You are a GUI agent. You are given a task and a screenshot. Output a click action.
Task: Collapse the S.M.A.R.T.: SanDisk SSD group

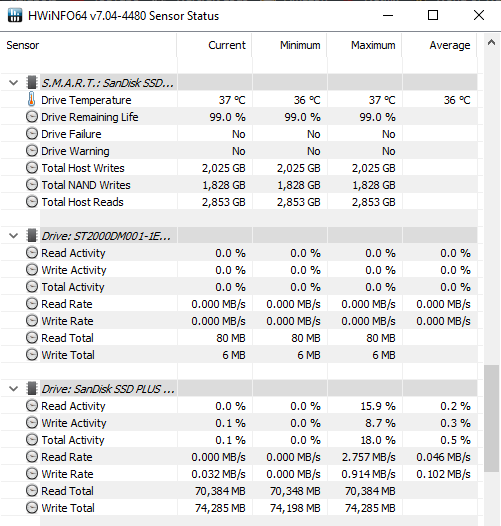tap(13, 83)
